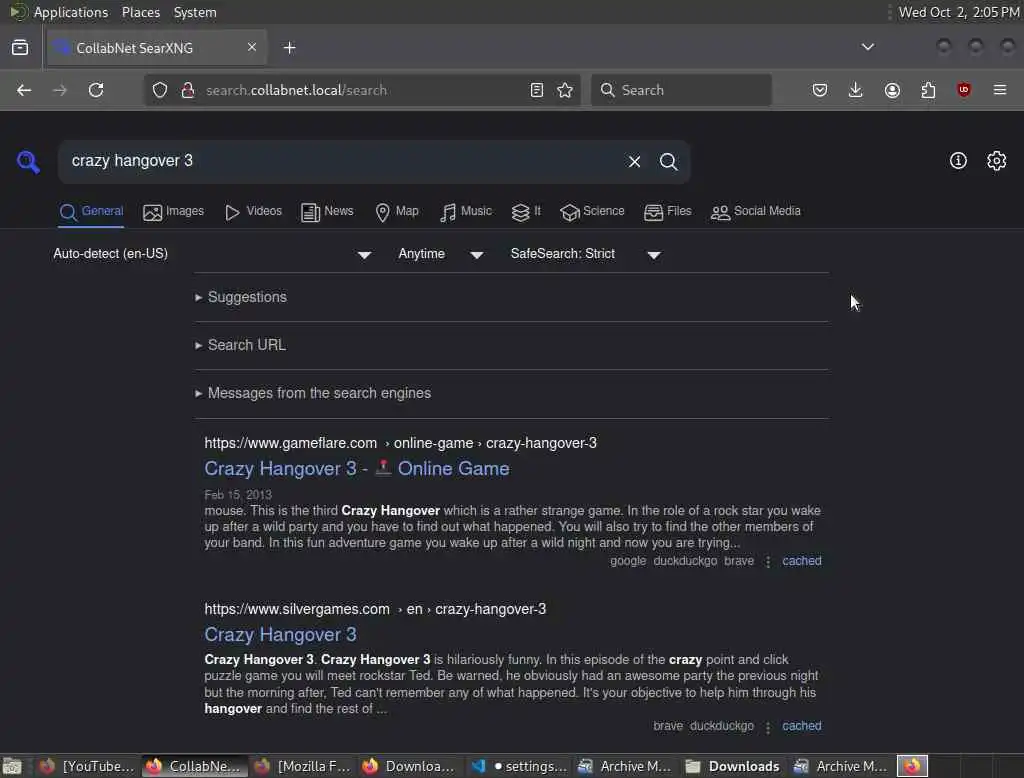Switch to the Images category
Image resolution: width=1024 pixels, height=778 pixels.
click(x=174, y=212)
